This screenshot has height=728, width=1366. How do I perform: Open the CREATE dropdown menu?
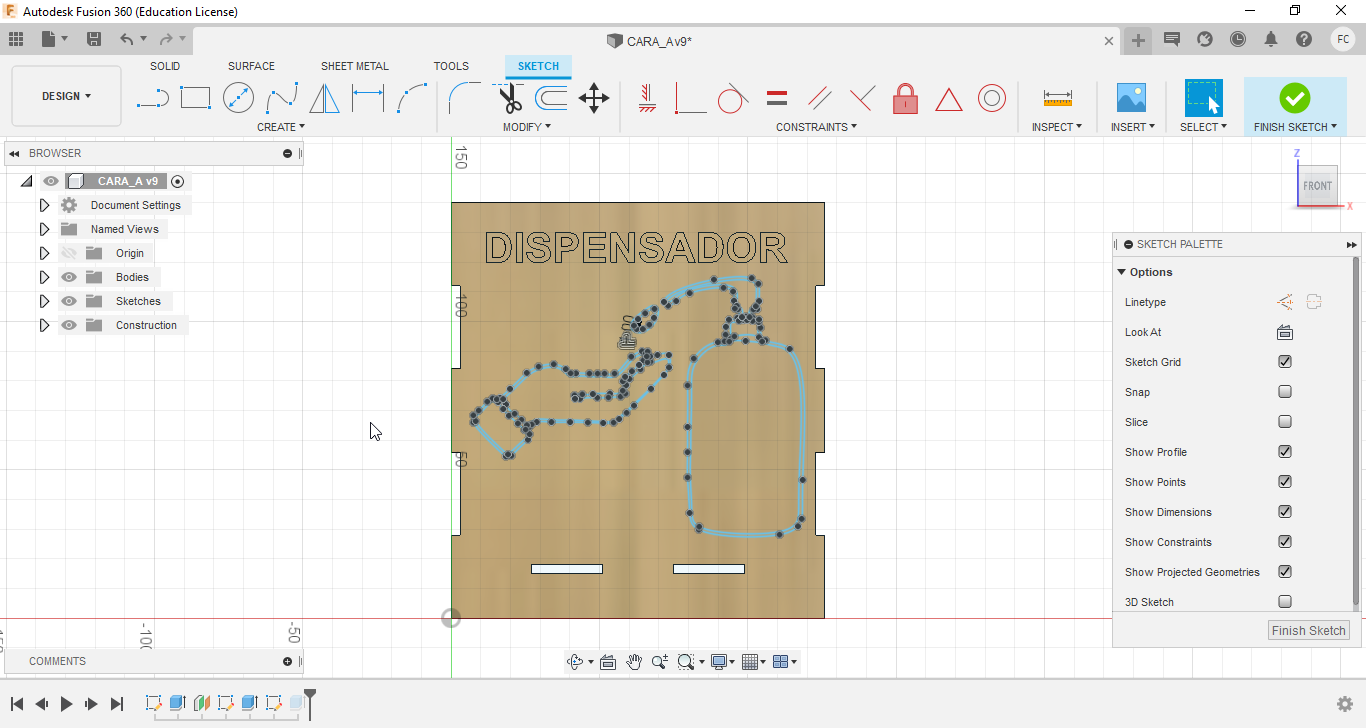coord(281,127)
